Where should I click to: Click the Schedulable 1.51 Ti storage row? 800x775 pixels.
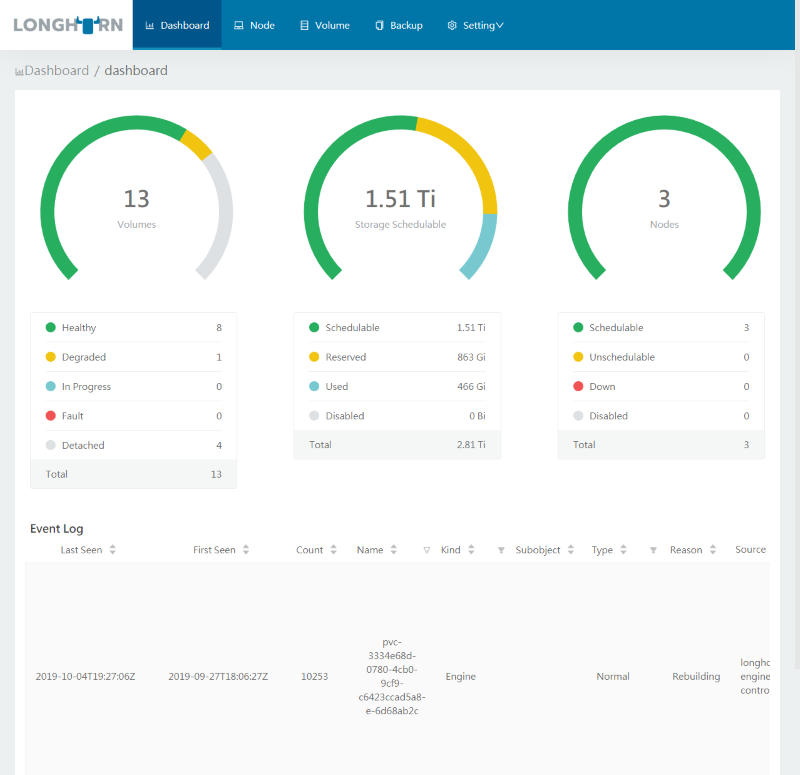coord(397,328)
